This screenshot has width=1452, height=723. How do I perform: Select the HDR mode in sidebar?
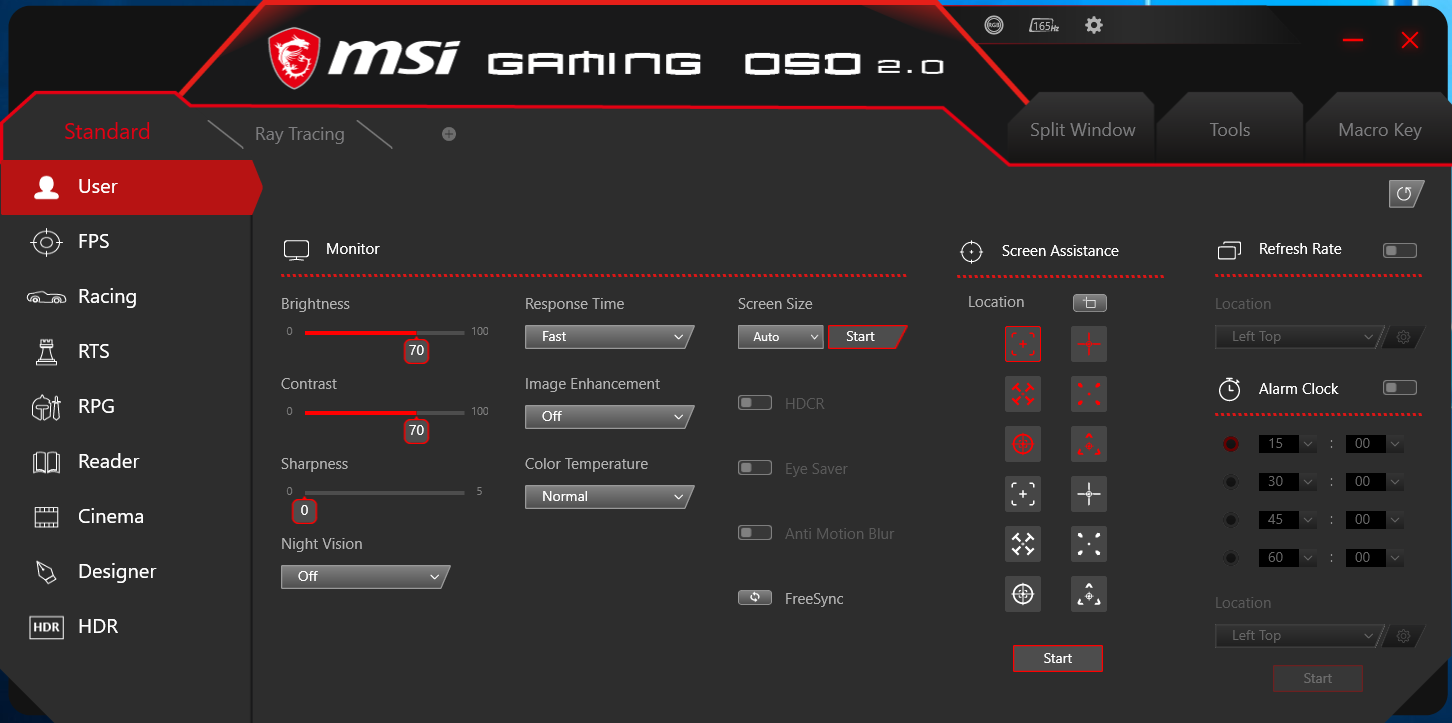[125, 627]
